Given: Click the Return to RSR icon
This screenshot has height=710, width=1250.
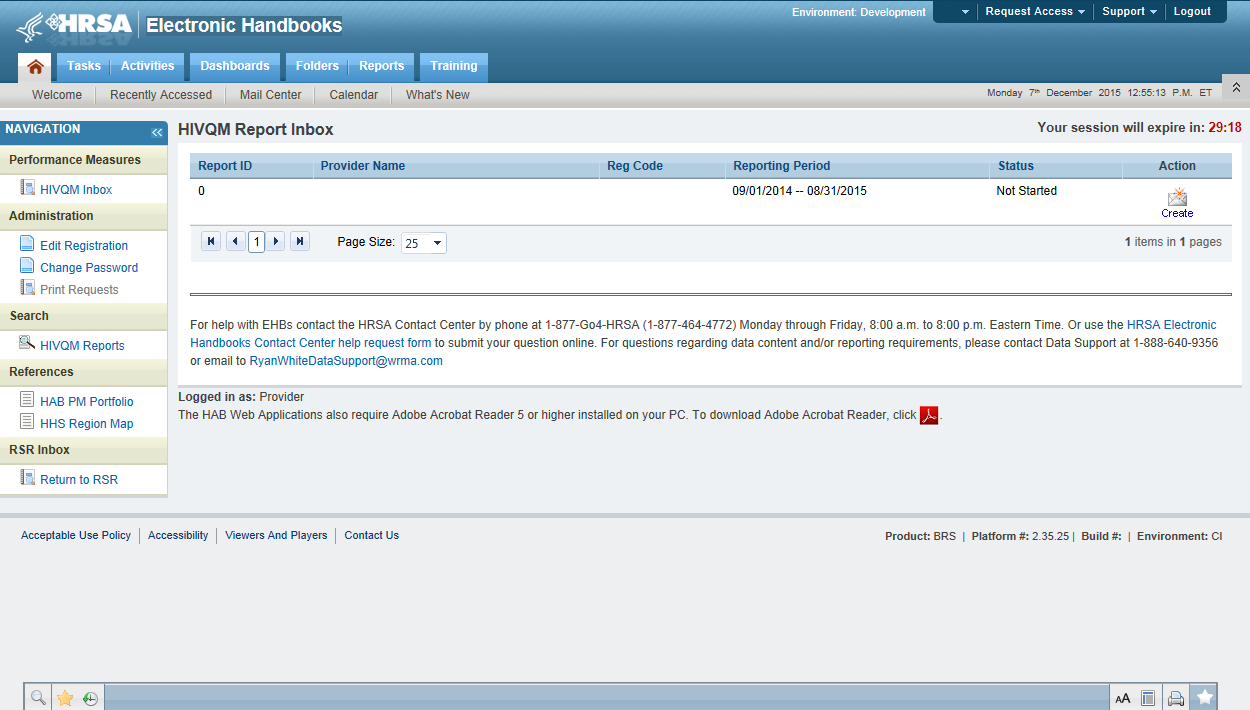Looking at the screenshot, I should (x=28, y=478).
